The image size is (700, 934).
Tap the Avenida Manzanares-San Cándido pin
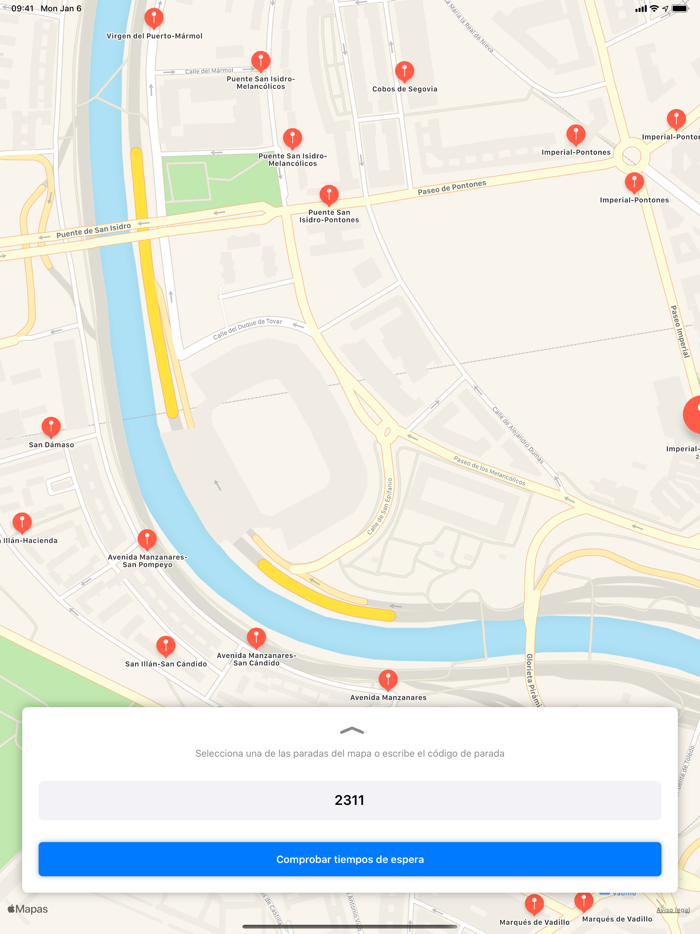256,638
